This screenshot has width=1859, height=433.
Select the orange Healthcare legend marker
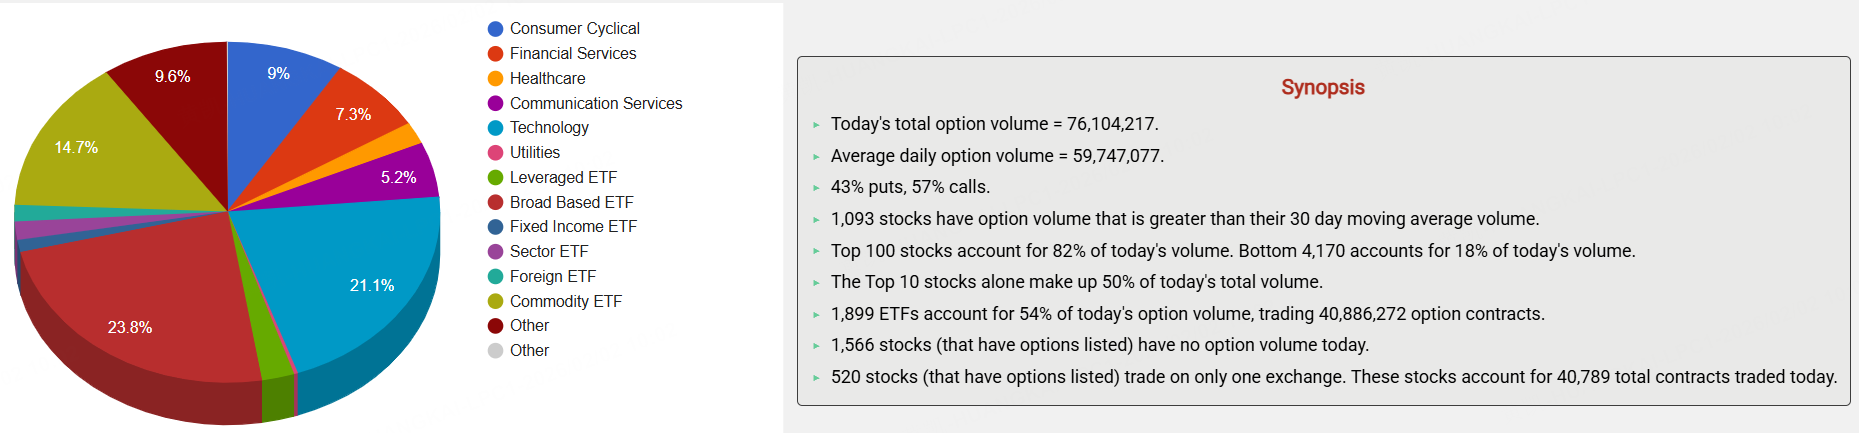(495, 79)
